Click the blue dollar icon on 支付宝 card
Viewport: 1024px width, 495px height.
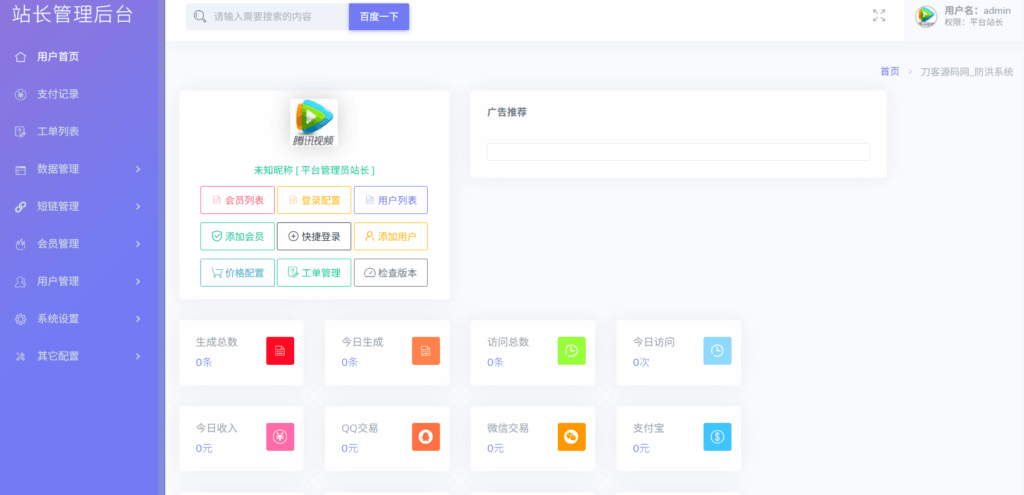coord(717,437)
